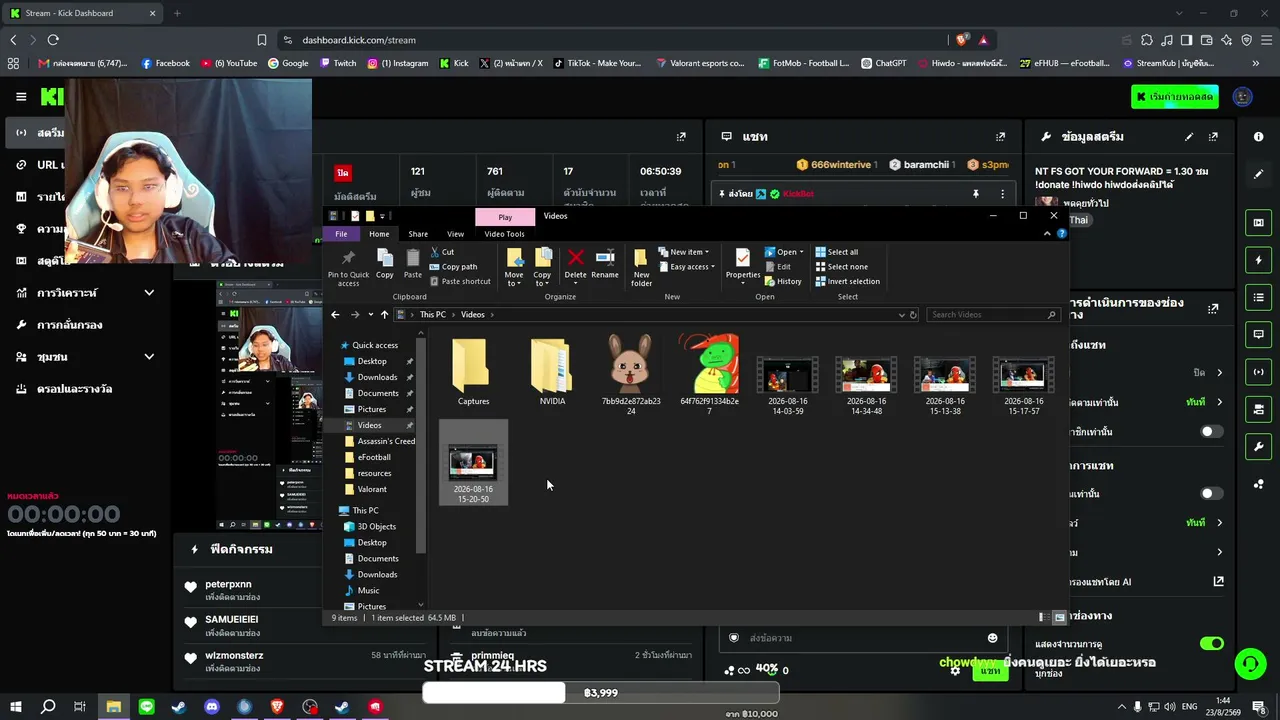Expand the Copy to dropdown

[x=542, y=284]
